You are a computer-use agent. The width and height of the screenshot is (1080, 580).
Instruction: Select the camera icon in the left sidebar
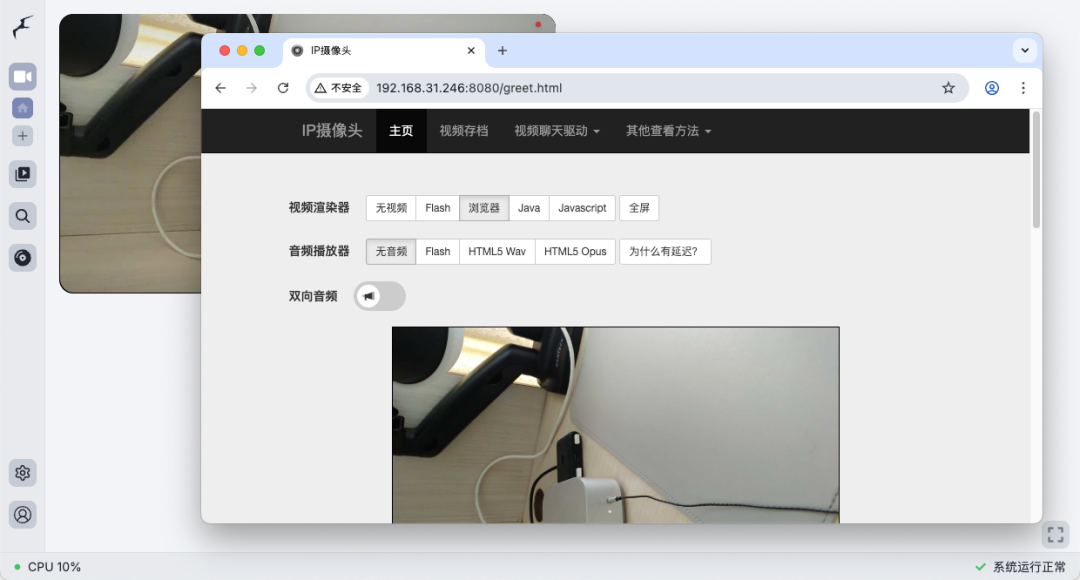point(22,76)
